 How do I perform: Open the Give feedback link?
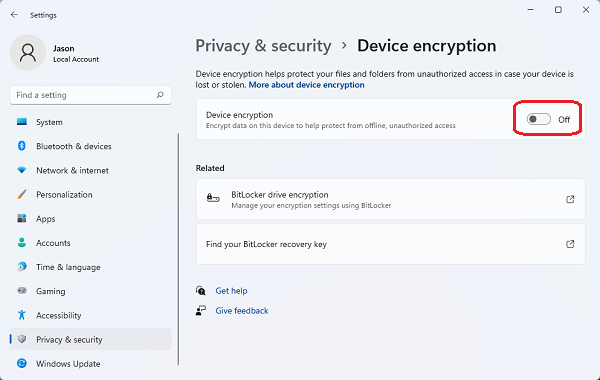241,310
